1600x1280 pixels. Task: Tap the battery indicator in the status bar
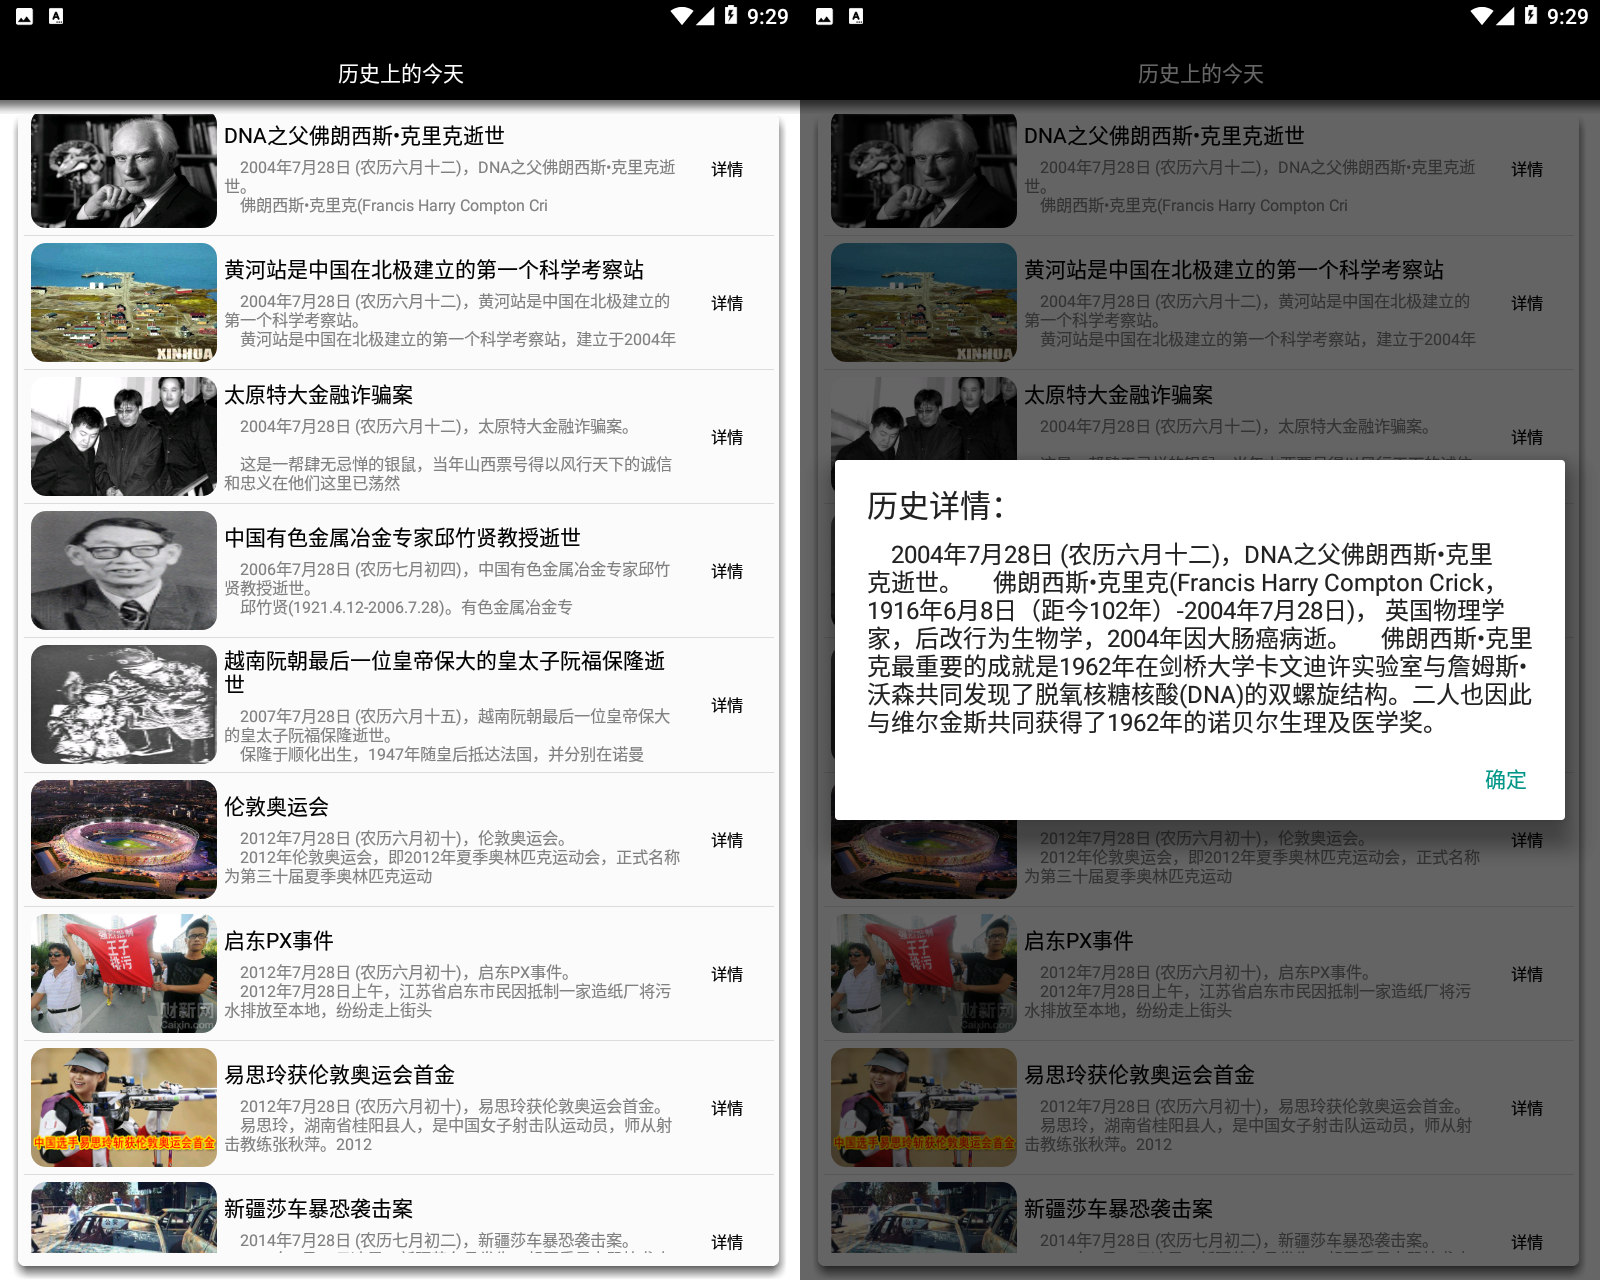coord(730,15)
